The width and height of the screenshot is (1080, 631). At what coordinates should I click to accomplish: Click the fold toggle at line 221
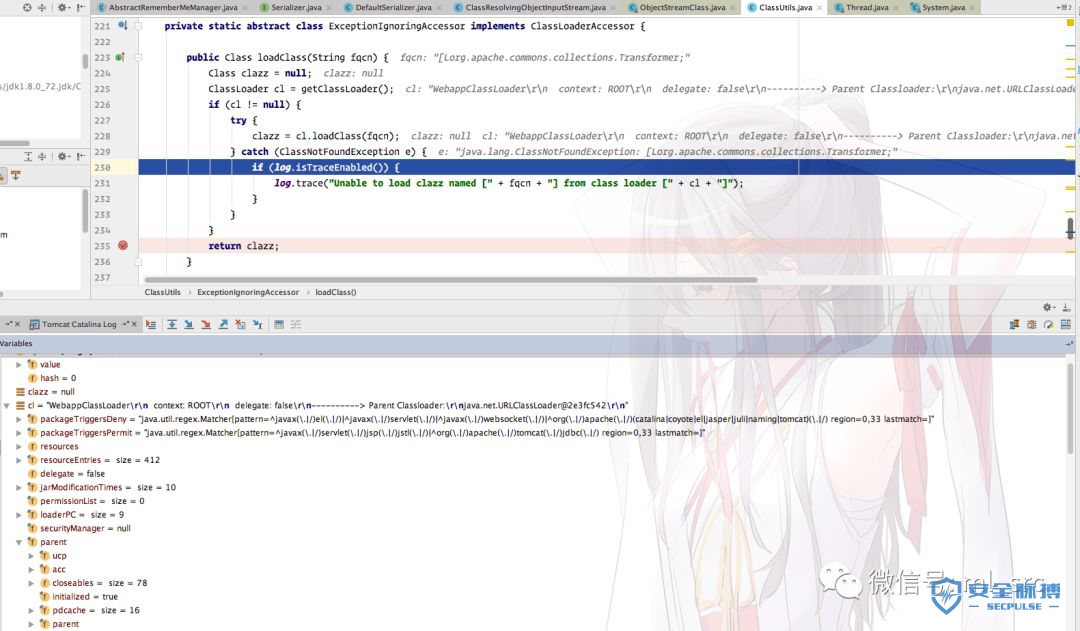[138, 25]
